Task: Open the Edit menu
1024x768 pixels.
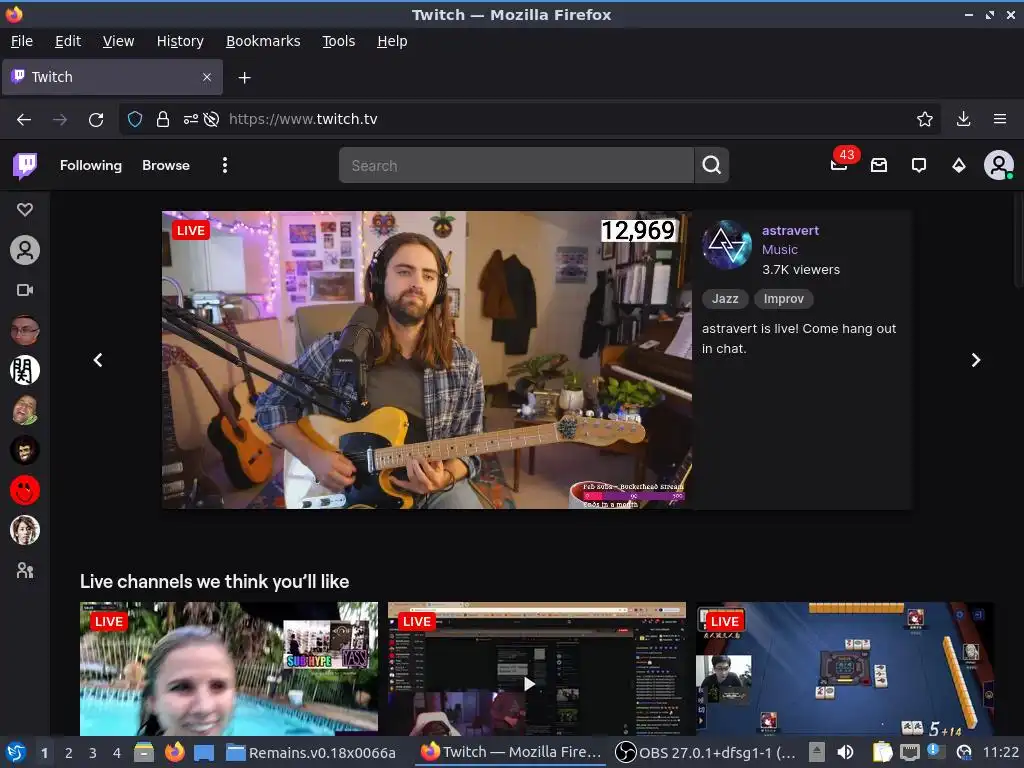Action: point(68,41)
